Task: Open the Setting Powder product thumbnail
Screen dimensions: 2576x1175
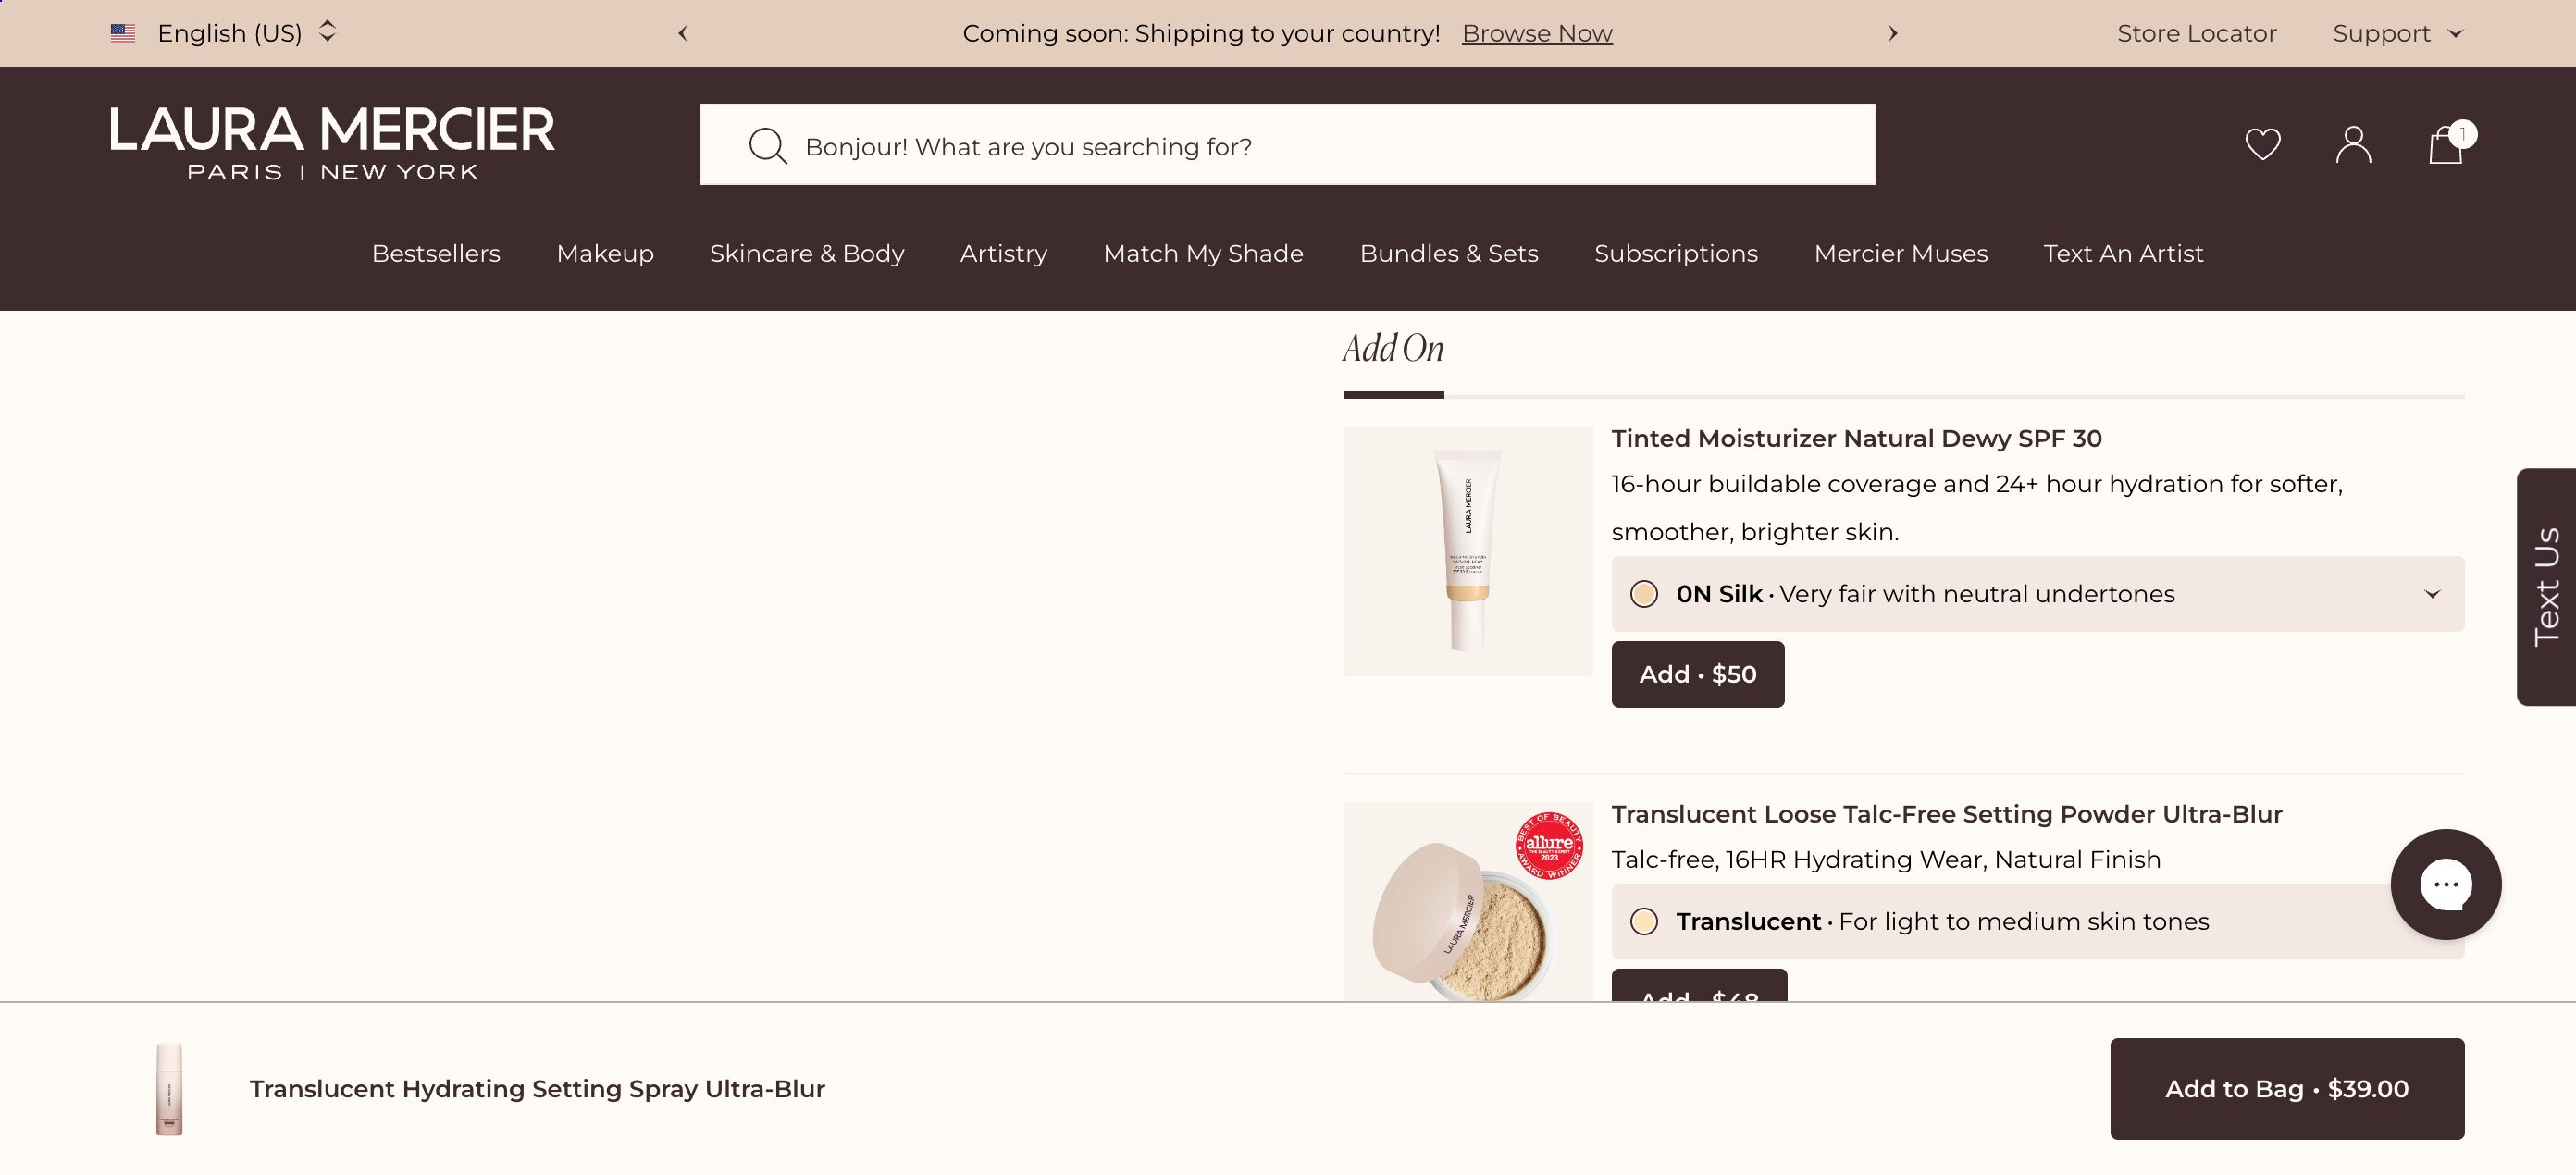Action: point(1468,901)
